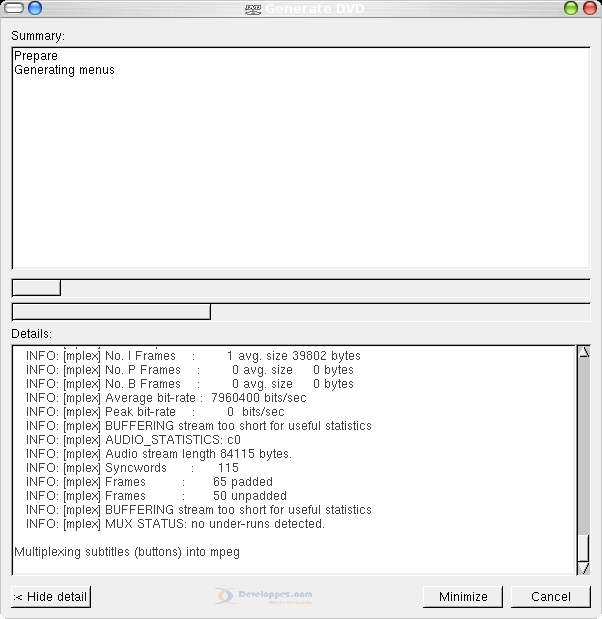Image resolution: width=602 pixels, height=619 pixels.
Task: Cancel the DVD generation
Action: coord(550,597)
